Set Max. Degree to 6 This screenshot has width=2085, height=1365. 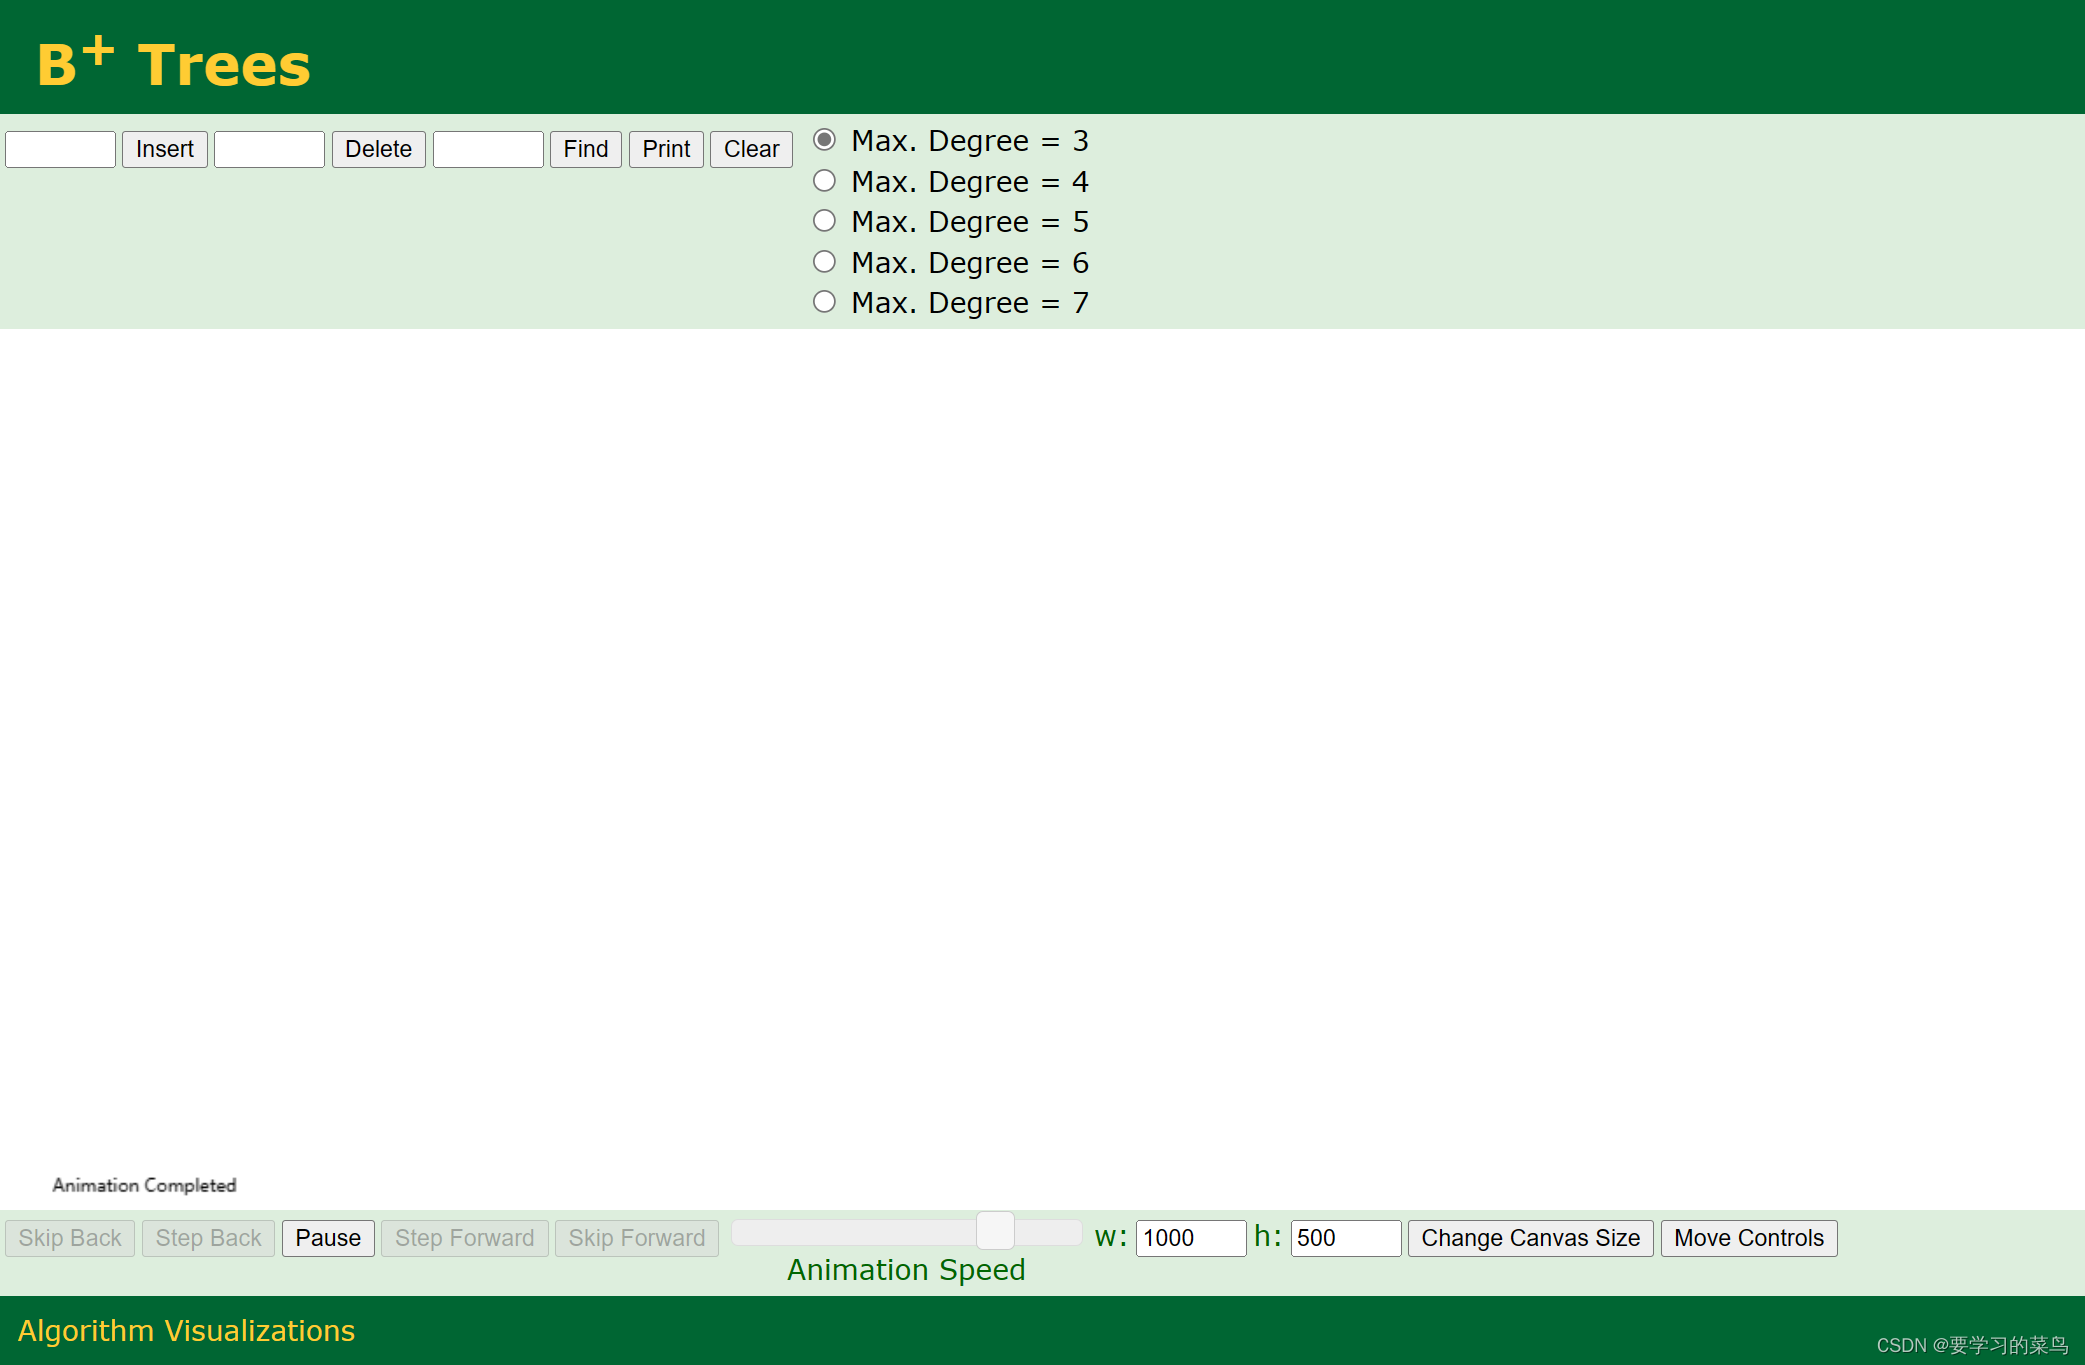coord(824,262)
